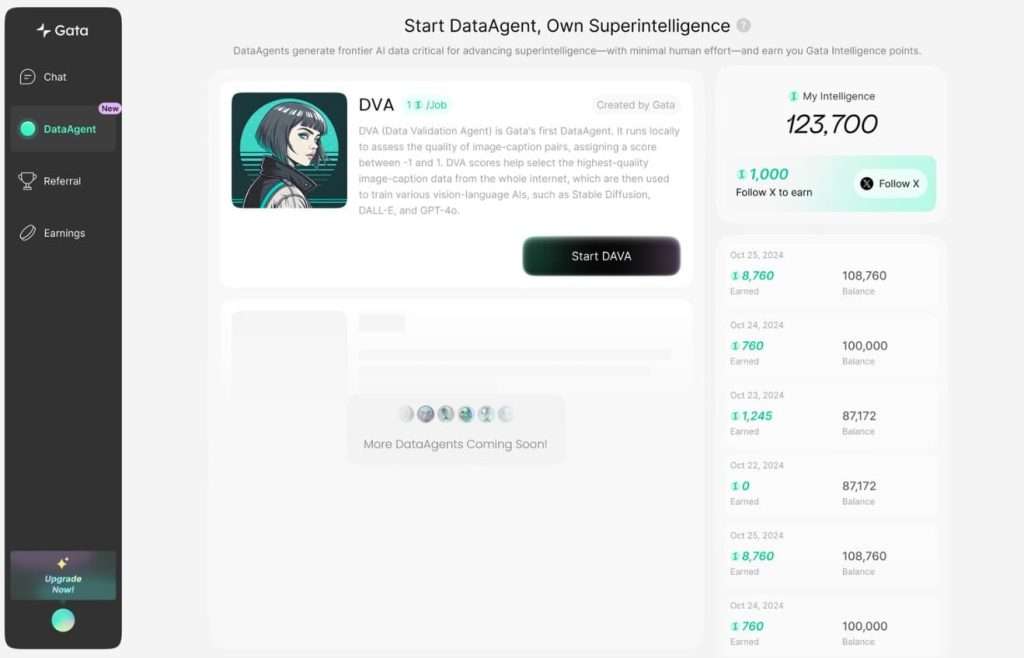Click the green profile avatar at sidebar bottom

tap(63, 620)
